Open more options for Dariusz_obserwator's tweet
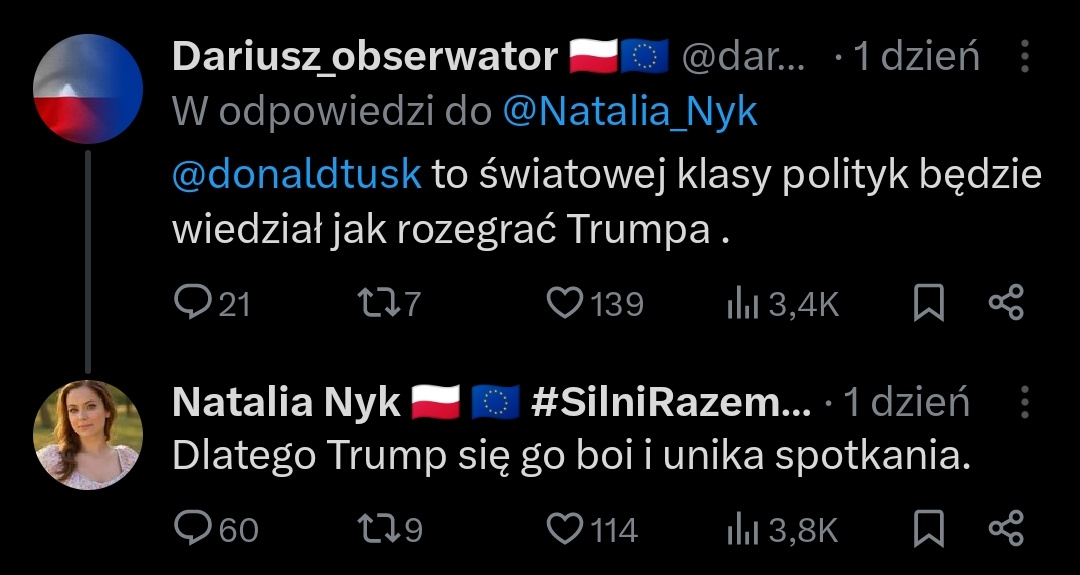Image resolution: width=1080 pixels, height=575 pixels. [x=1024, y=58]
